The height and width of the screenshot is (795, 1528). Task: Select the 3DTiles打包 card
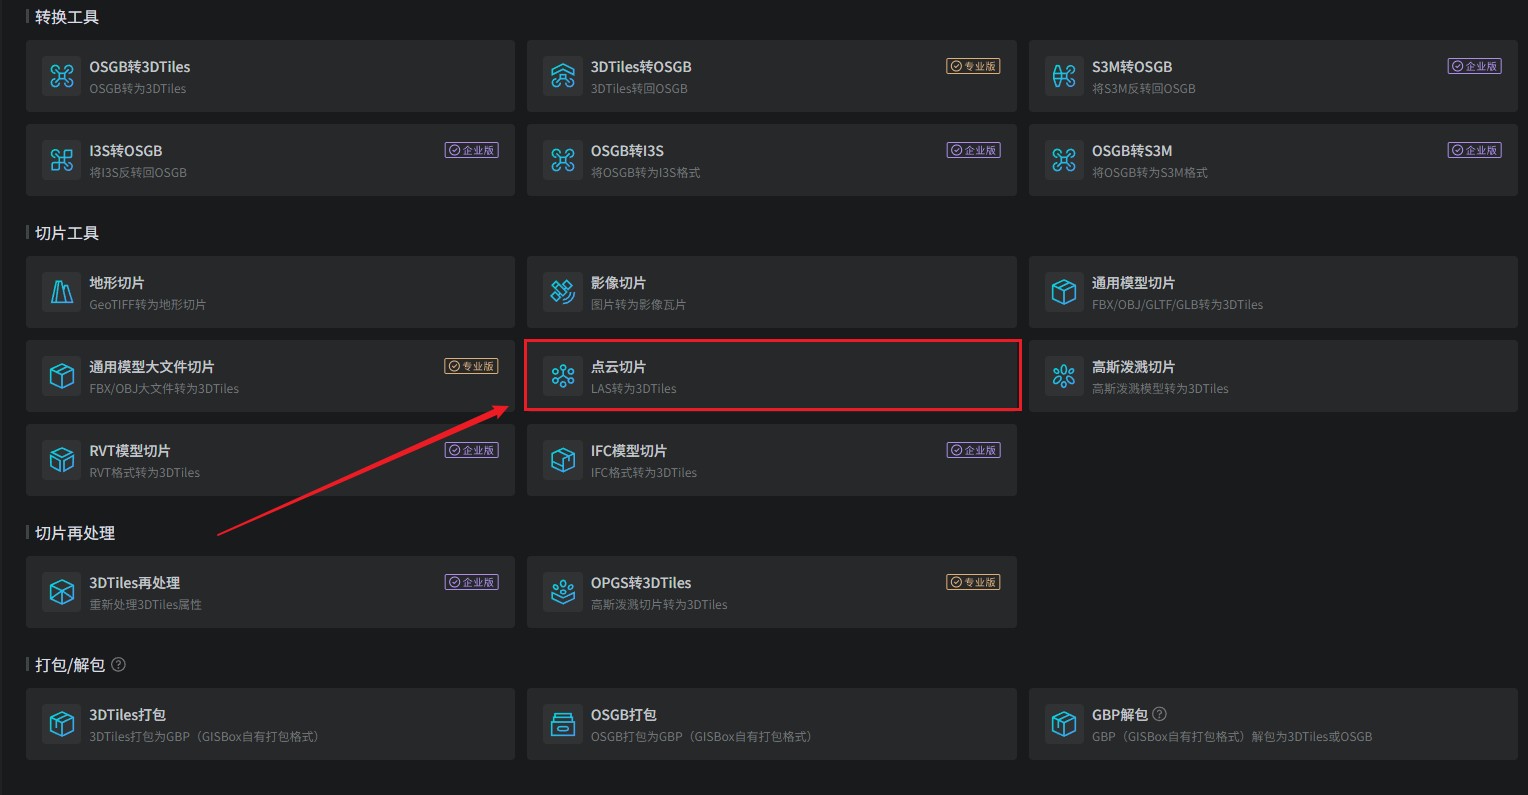coord(270,724)
